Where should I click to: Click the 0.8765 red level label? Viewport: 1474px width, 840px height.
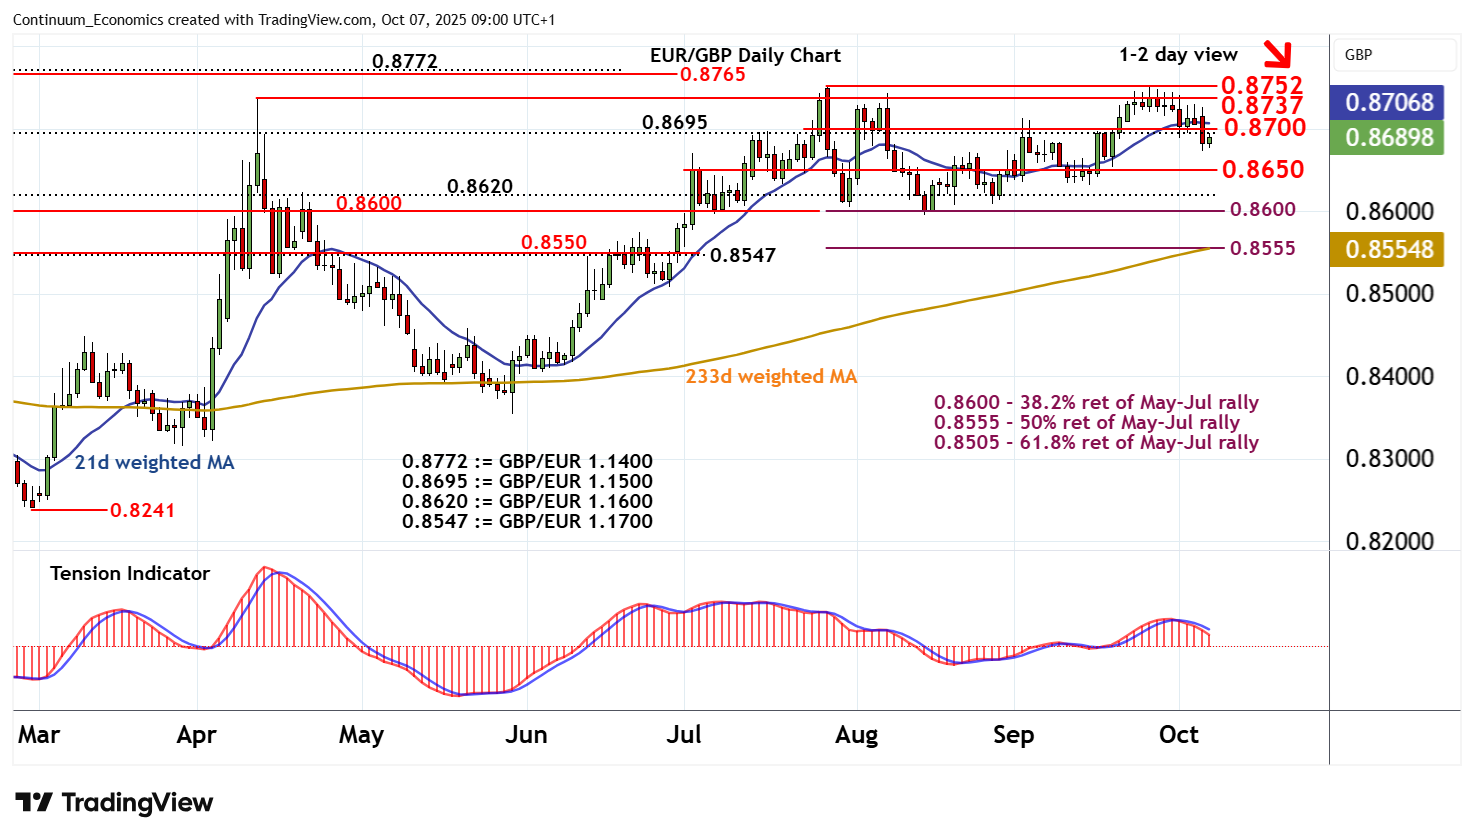point(712,74)
